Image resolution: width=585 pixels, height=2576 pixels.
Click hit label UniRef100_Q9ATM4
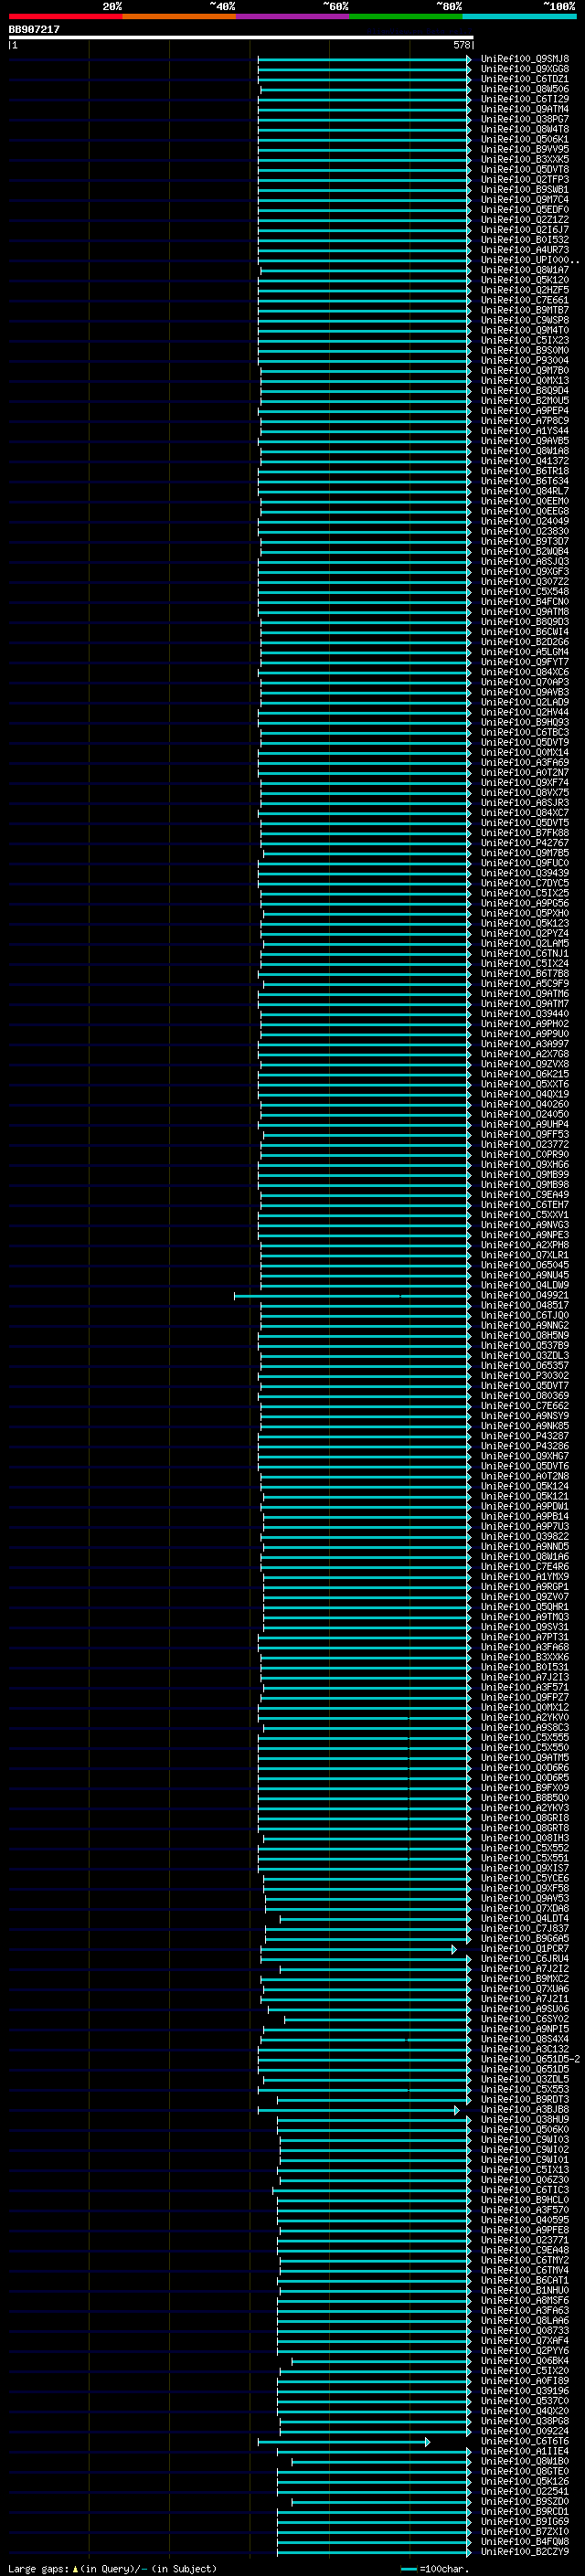point(524,109)
